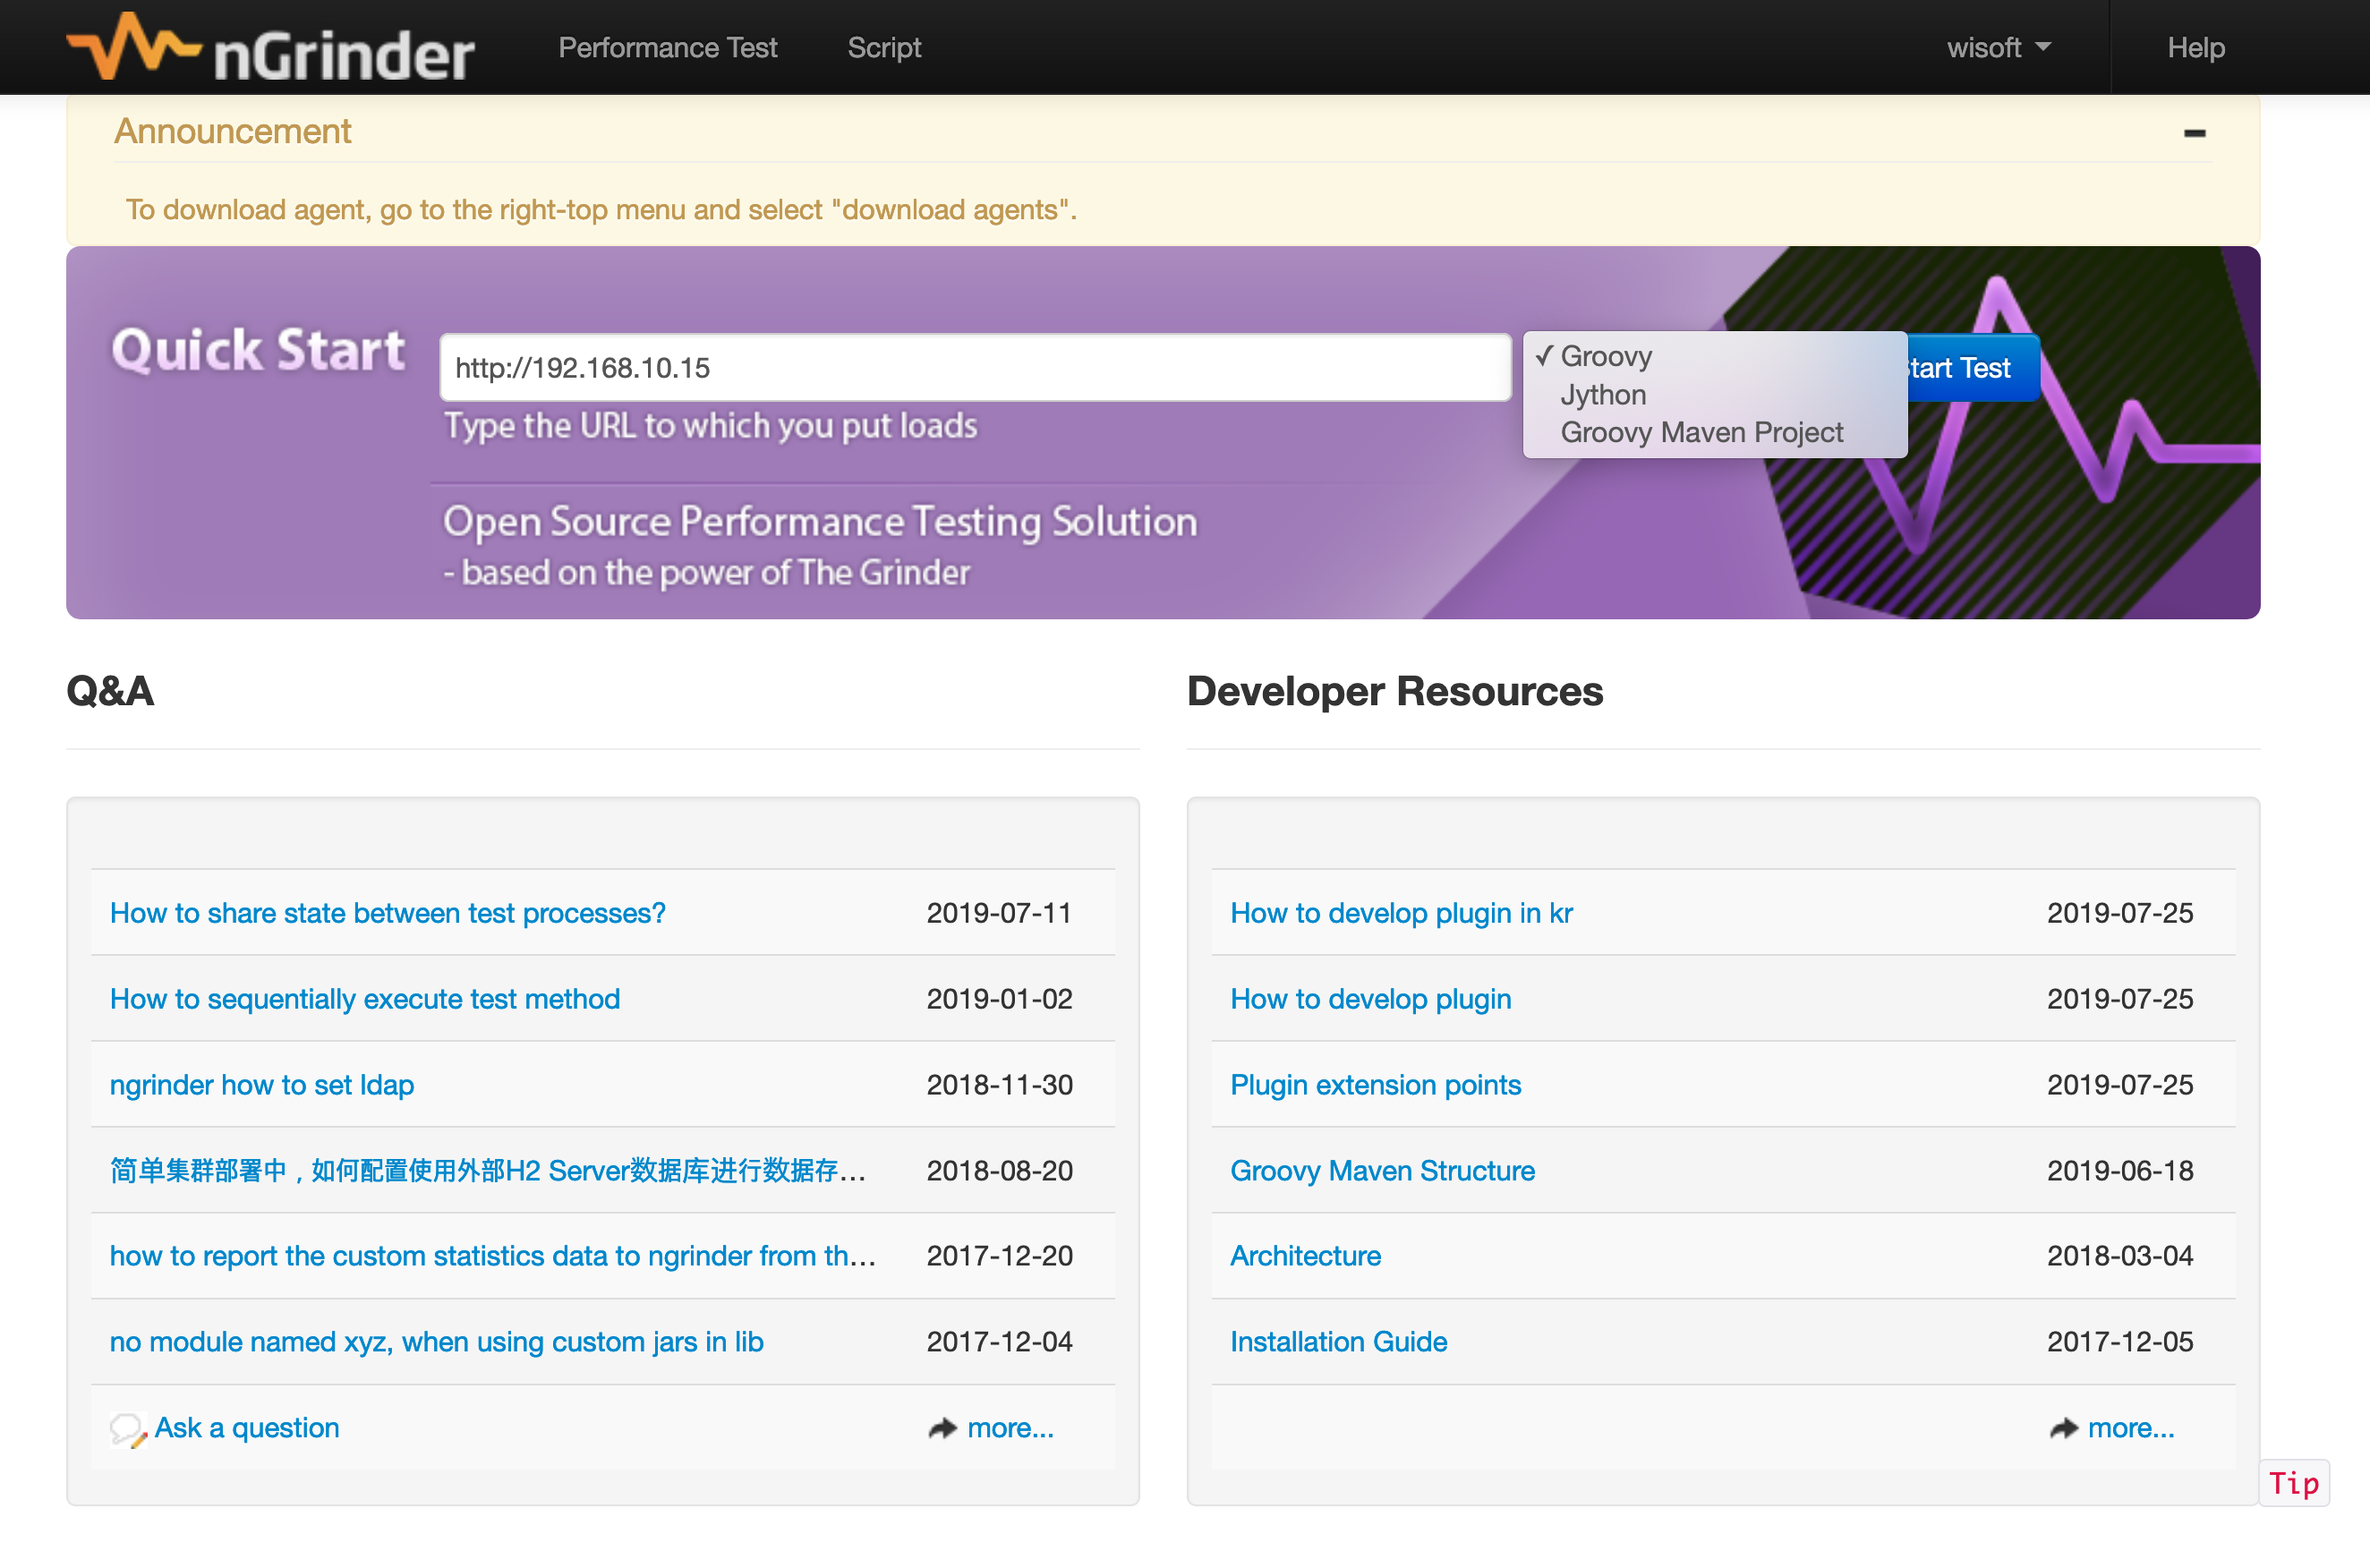Open 'Plugin extension points' resource

[x=1375, y=1085]
